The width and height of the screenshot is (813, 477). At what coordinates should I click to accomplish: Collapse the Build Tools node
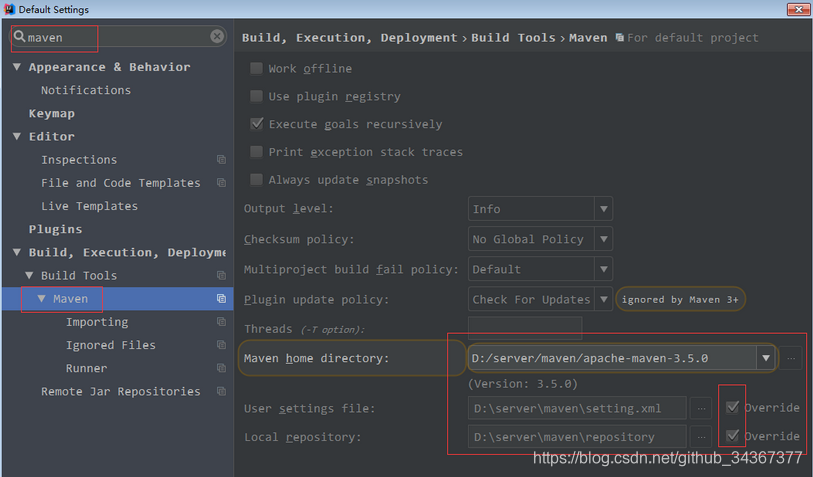(x=30, y=275)
